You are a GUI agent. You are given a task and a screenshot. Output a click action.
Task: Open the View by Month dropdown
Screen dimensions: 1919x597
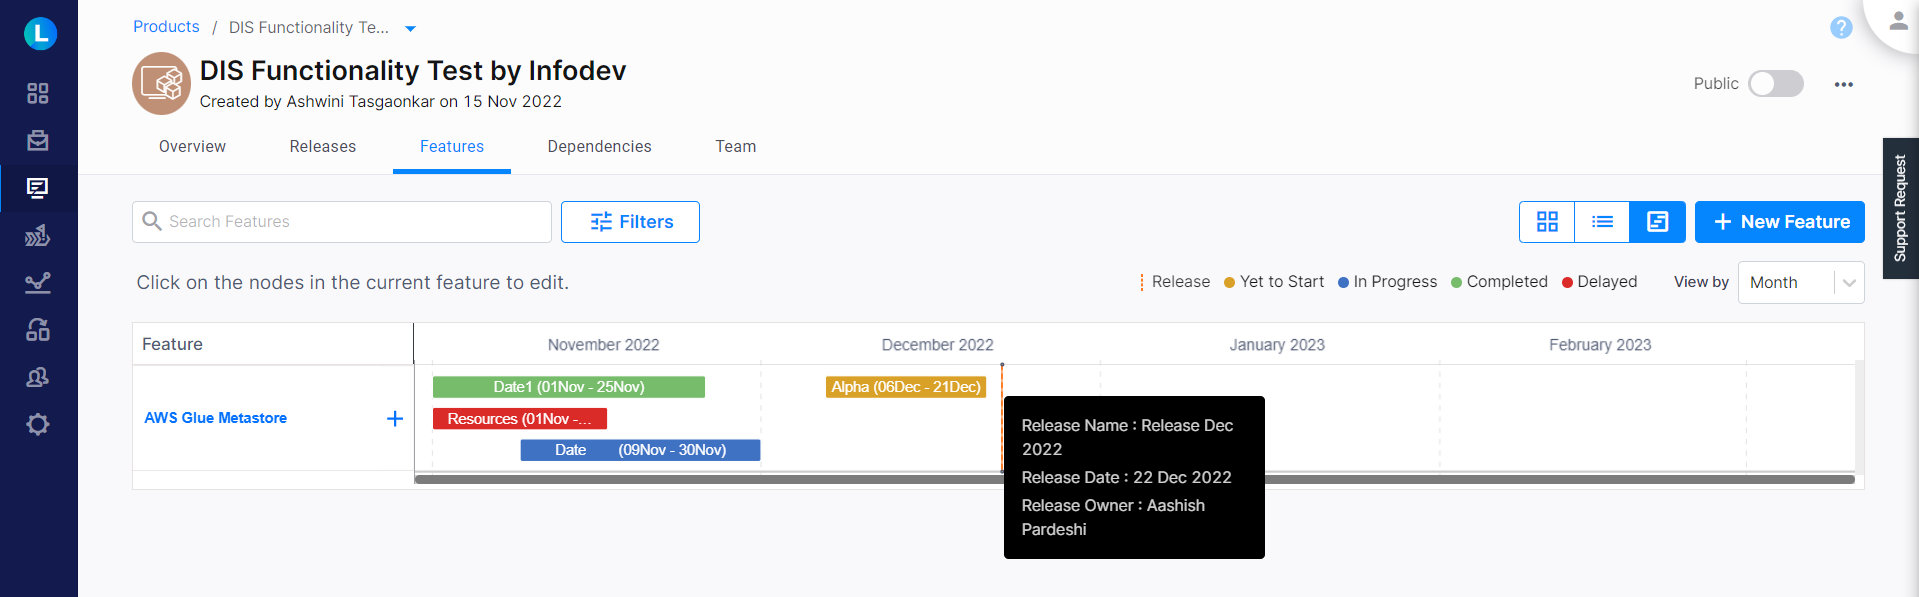pos(1800,282)
